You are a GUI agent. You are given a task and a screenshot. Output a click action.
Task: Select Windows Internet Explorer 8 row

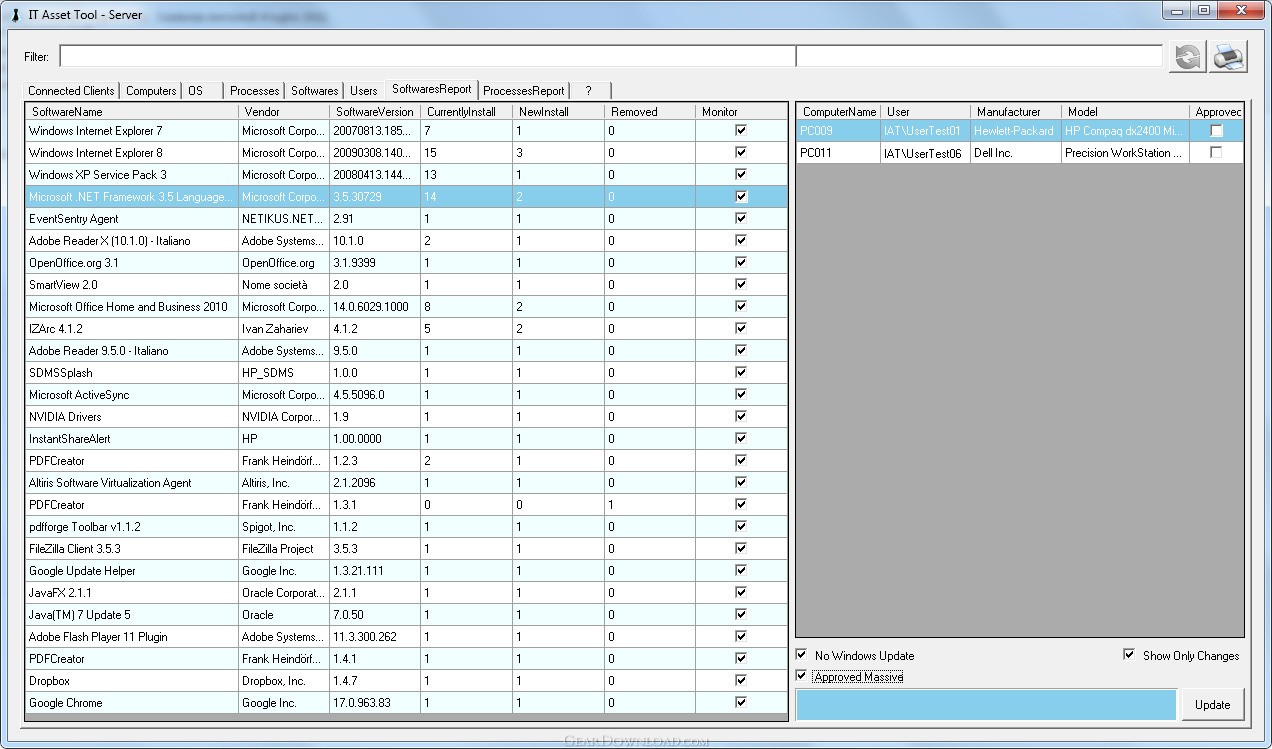tap(406, 153)
